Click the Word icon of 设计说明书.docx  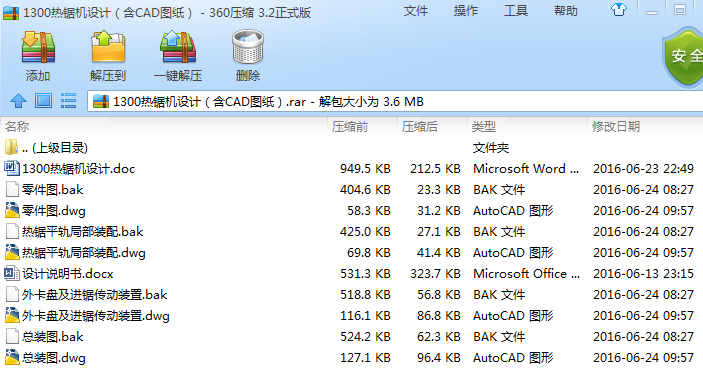[12, 273]
